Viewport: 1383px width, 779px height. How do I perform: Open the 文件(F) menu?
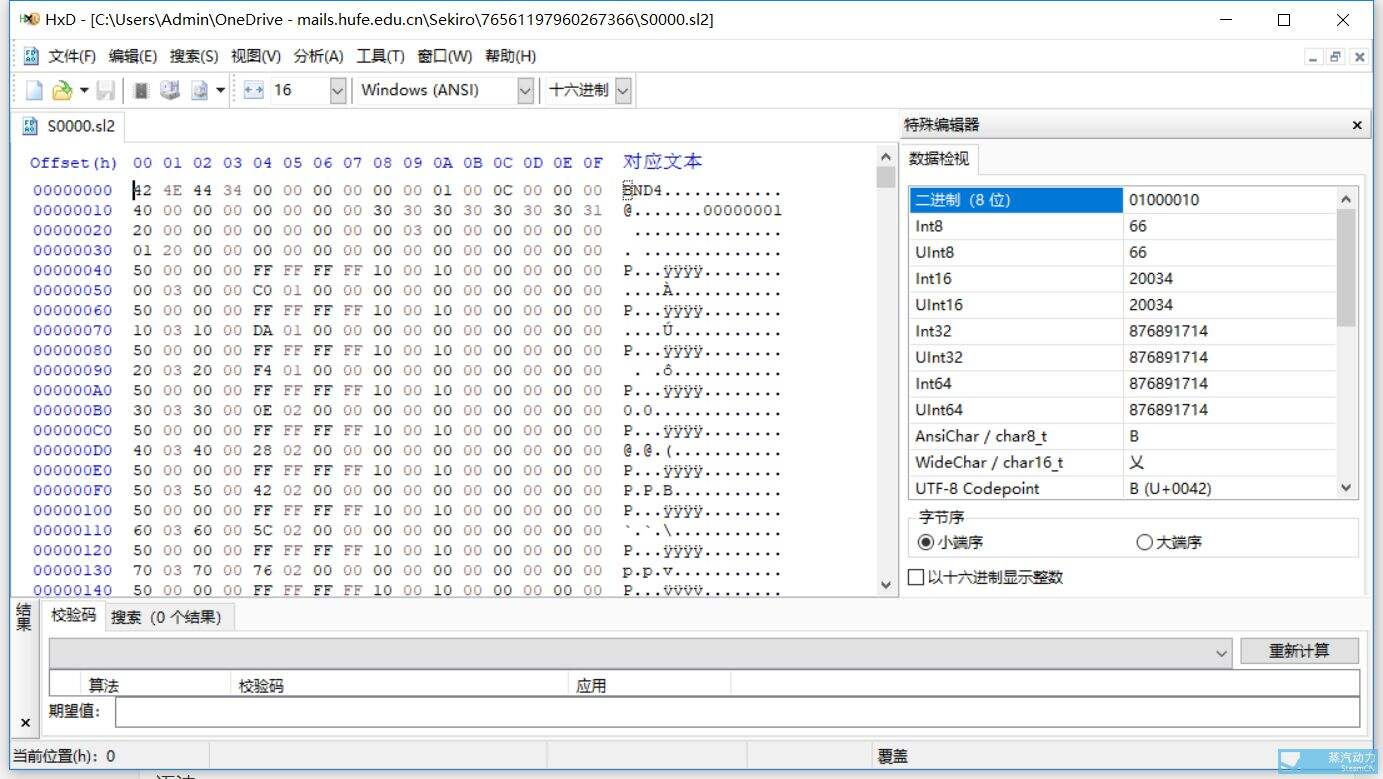click(72, 56)
